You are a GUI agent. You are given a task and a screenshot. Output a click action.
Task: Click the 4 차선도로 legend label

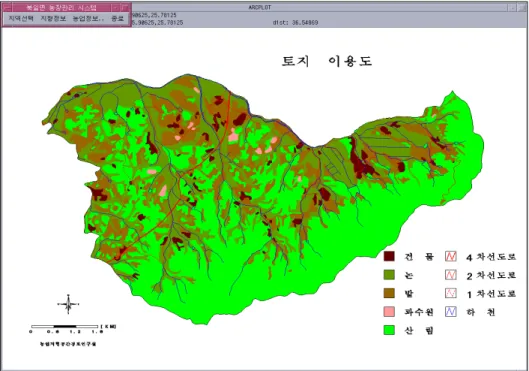point(491,257)
